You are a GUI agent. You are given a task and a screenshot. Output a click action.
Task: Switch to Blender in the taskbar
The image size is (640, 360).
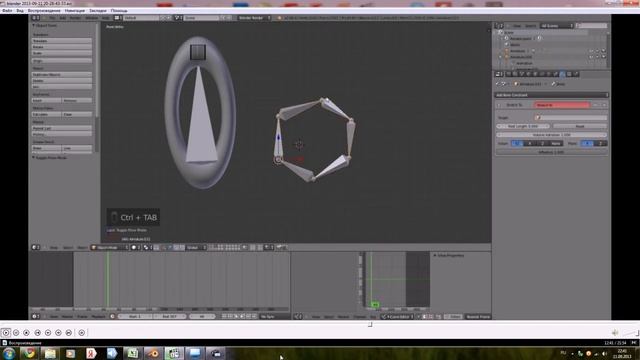coord(153,353)
